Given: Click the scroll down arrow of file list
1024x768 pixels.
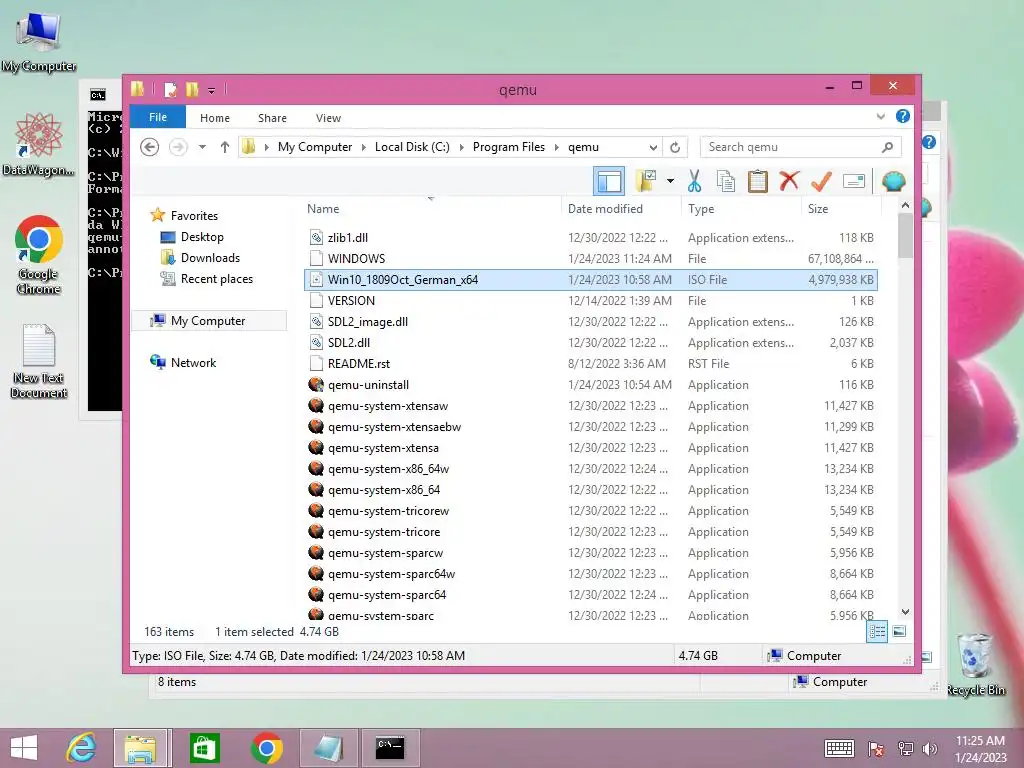Looking at the screenshot, I should pos(905,612).
